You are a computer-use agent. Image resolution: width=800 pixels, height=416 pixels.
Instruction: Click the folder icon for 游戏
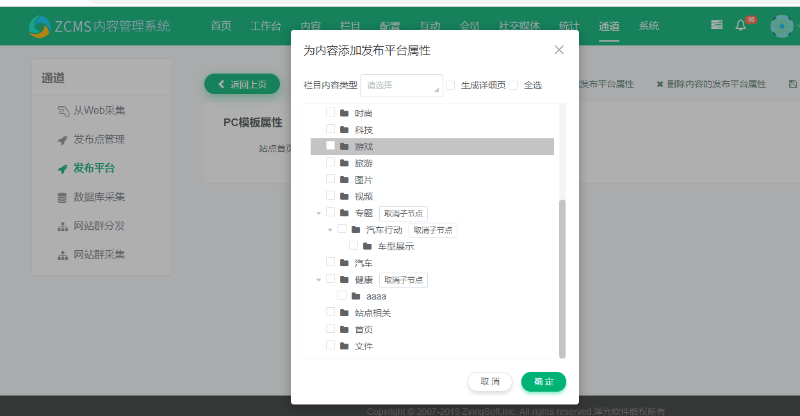[x=344, y=146]
